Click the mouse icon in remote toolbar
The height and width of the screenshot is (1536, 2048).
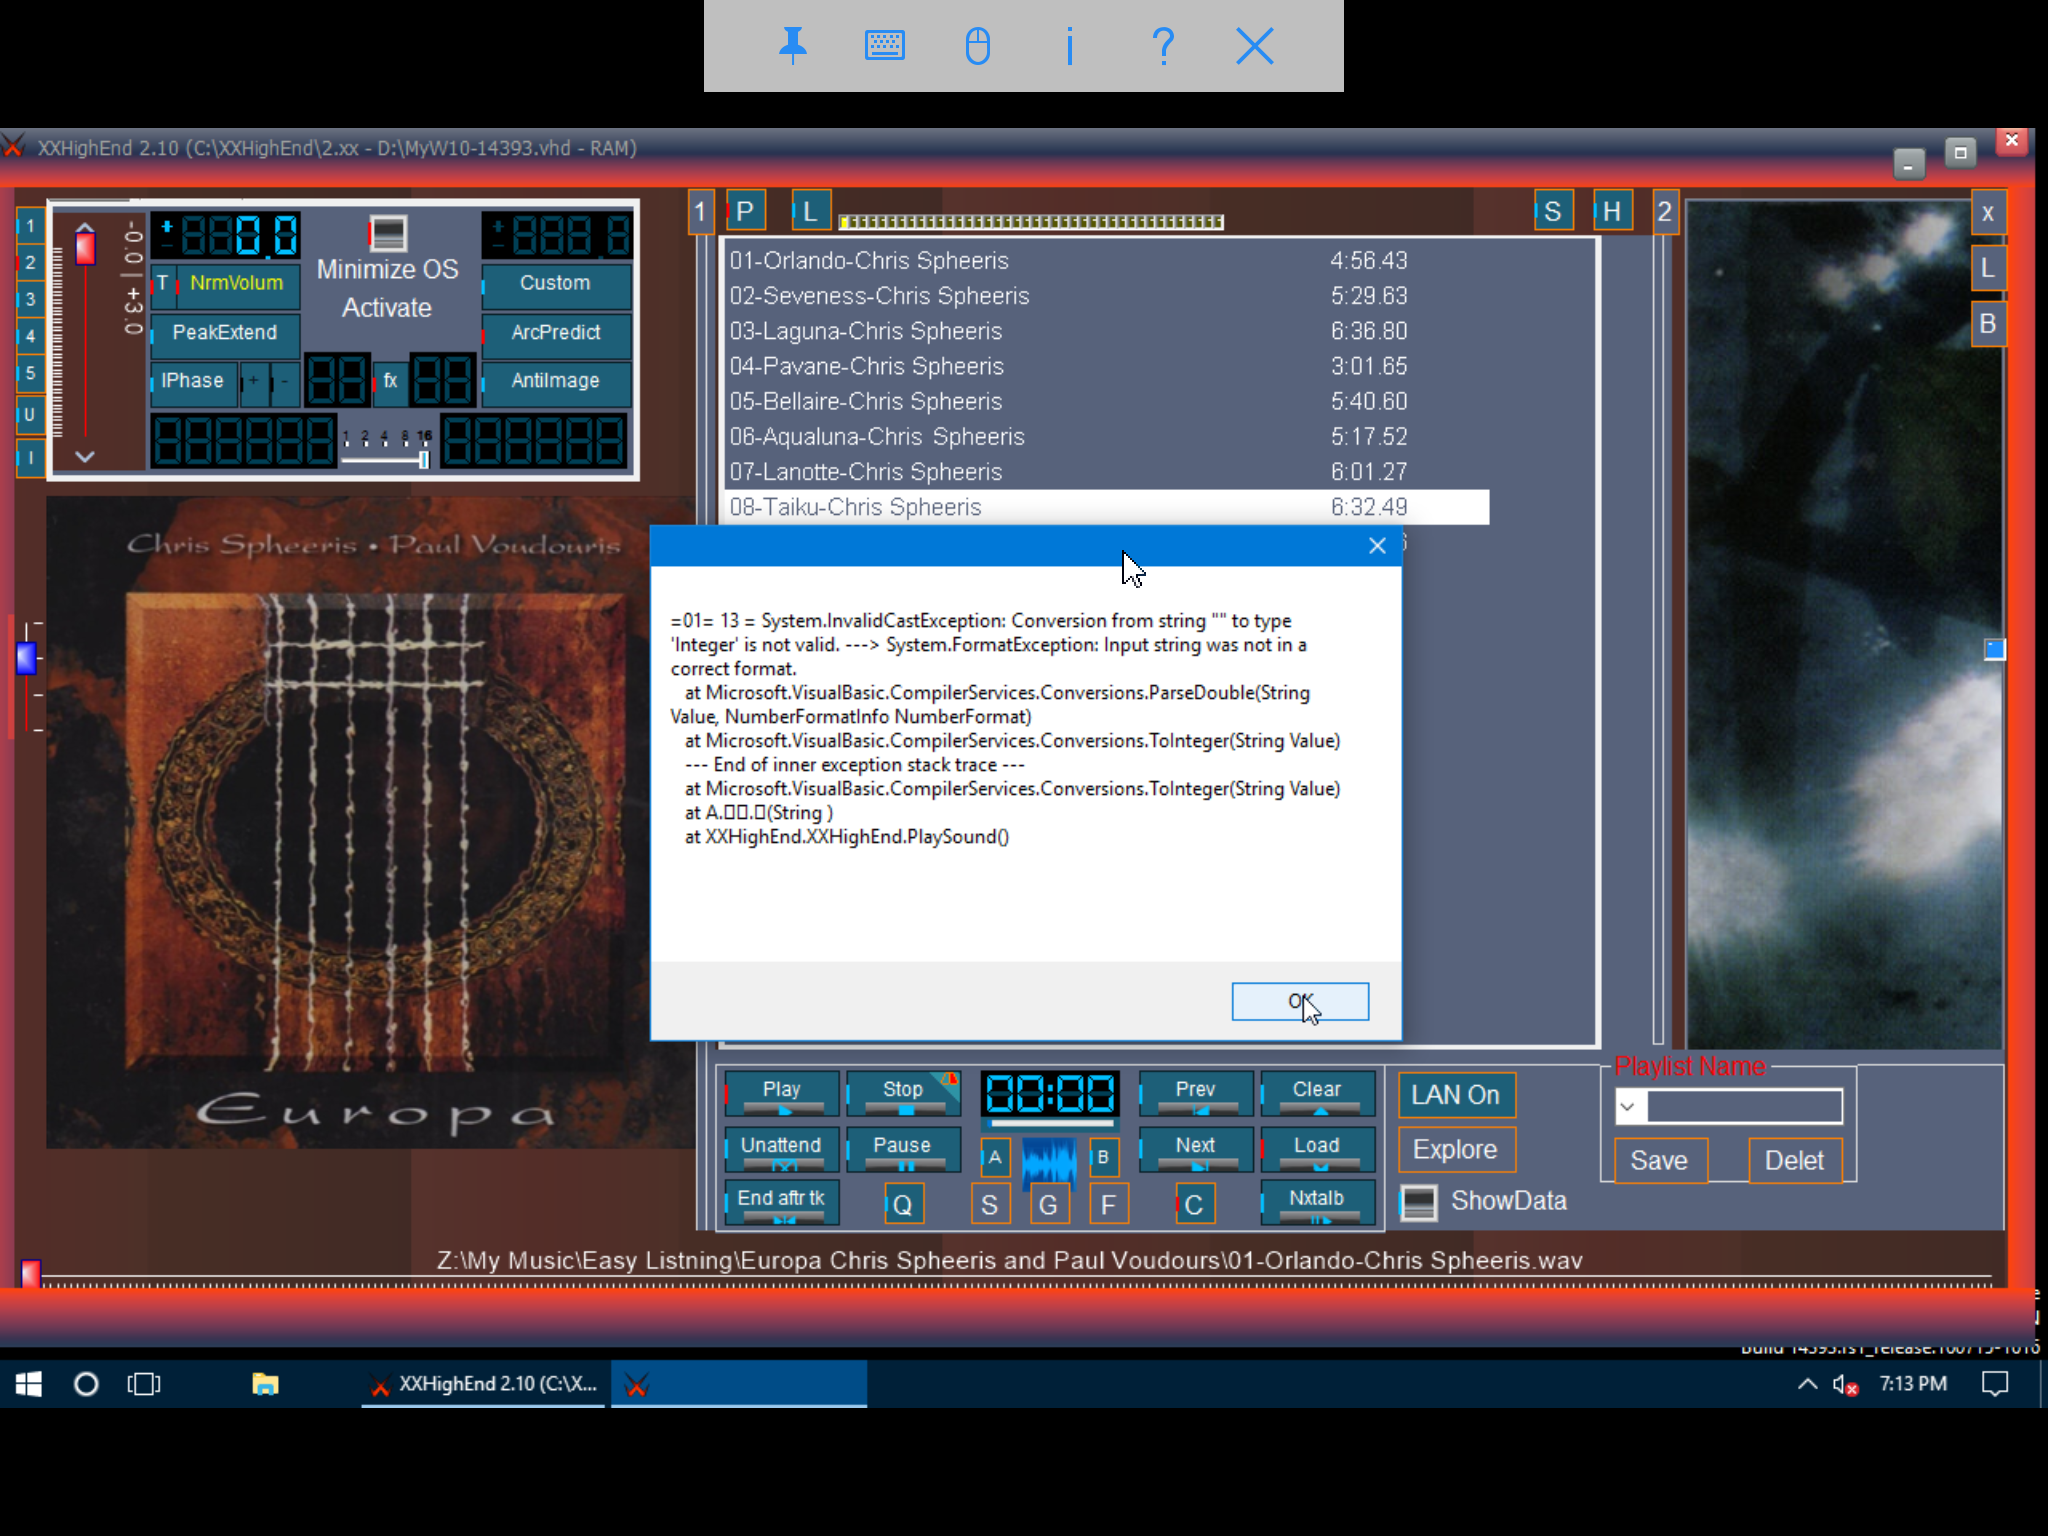point(977,46)
